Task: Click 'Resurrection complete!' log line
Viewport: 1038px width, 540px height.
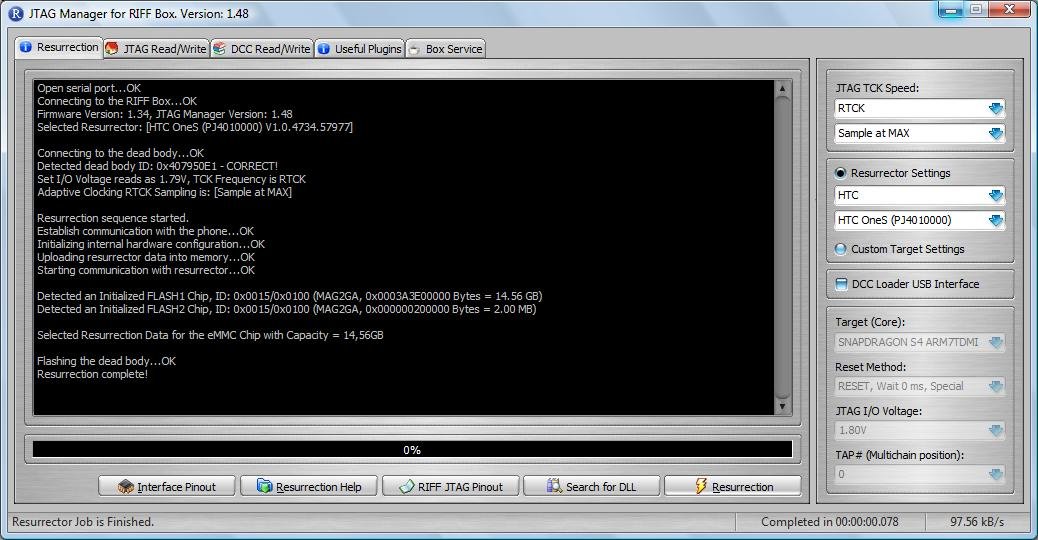Action: [92, 375]
